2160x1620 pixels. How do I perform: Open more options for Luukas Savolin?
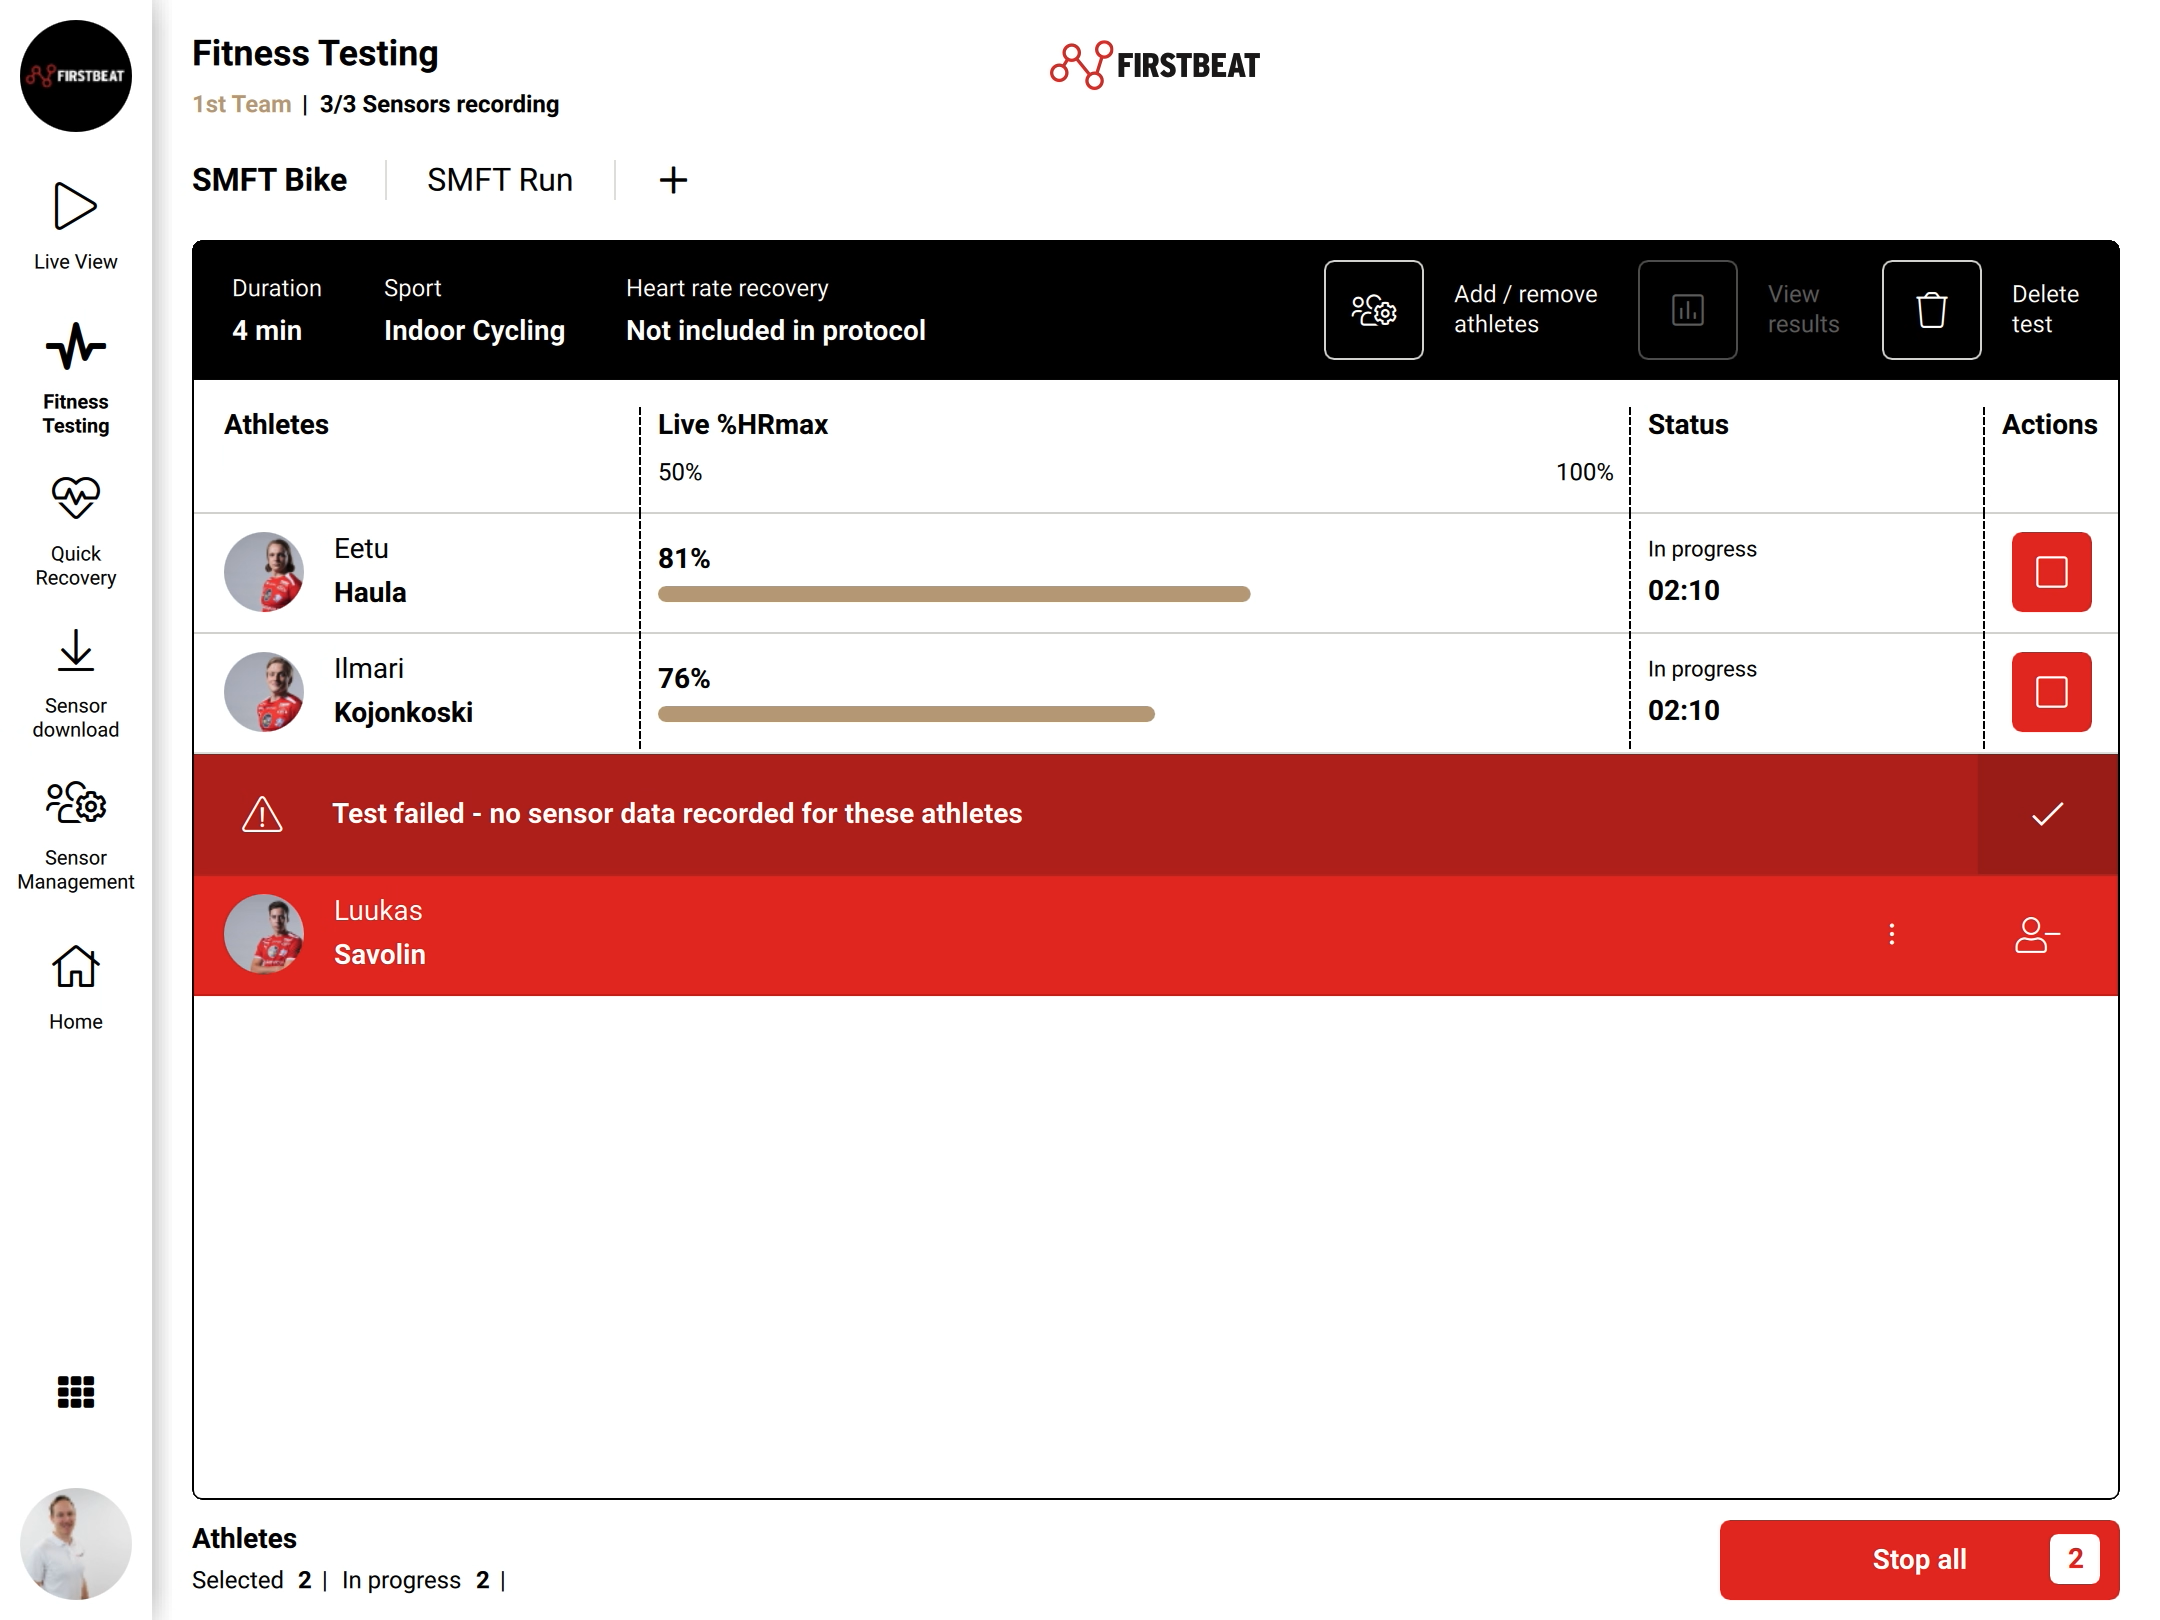(x=1892, y=934)
